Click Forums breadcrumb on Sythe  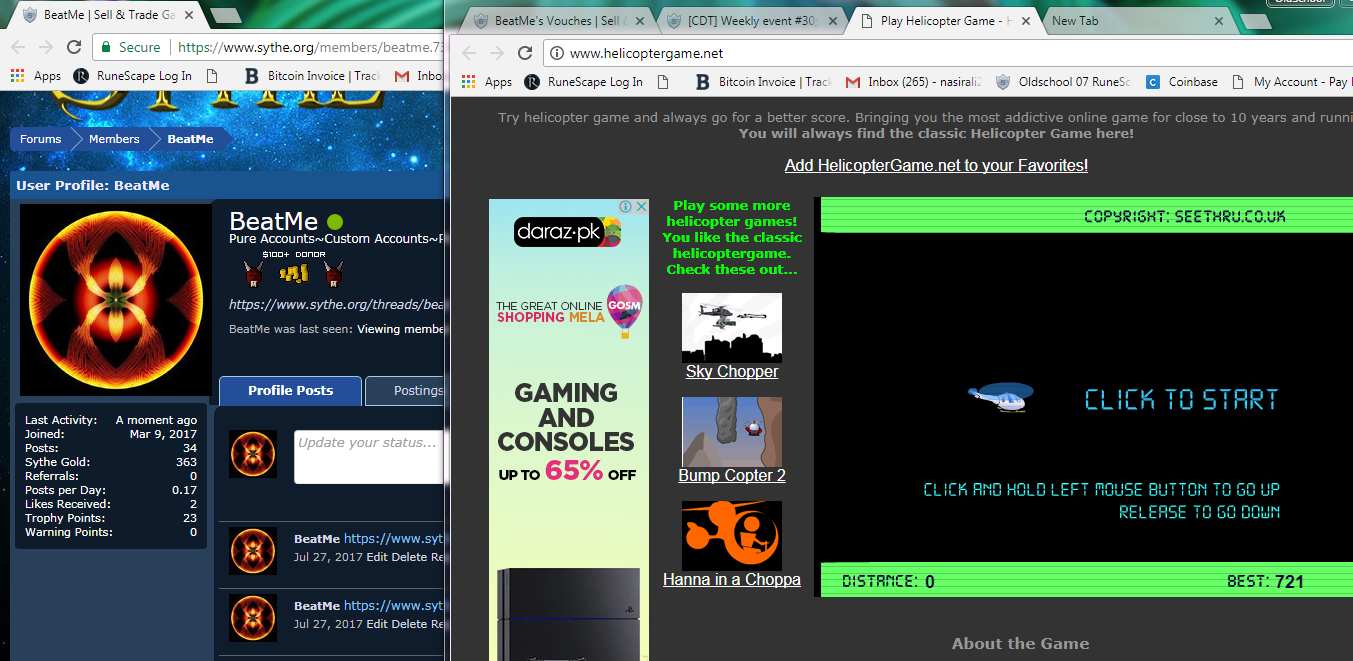coord(41,139)
